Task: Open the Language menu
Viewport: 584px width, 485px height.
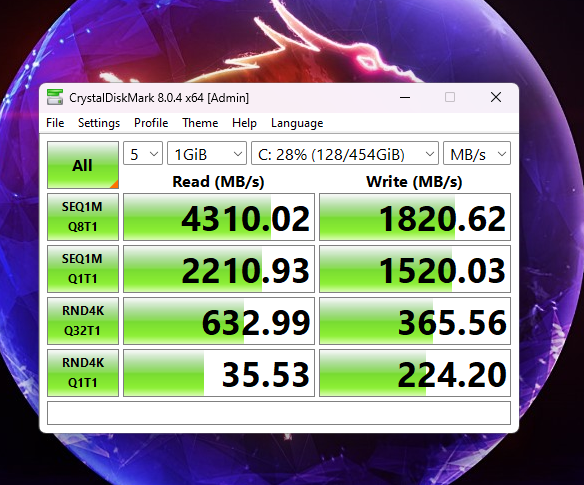Action: coord(297,123)
